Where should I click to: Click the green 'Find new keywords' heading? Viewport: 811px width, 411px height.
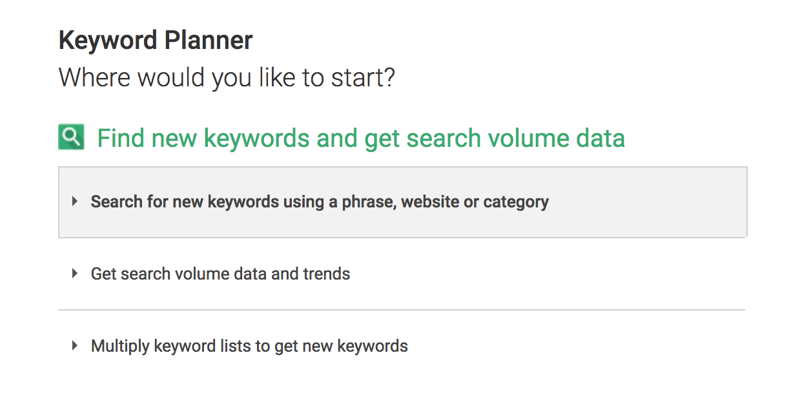360,137
